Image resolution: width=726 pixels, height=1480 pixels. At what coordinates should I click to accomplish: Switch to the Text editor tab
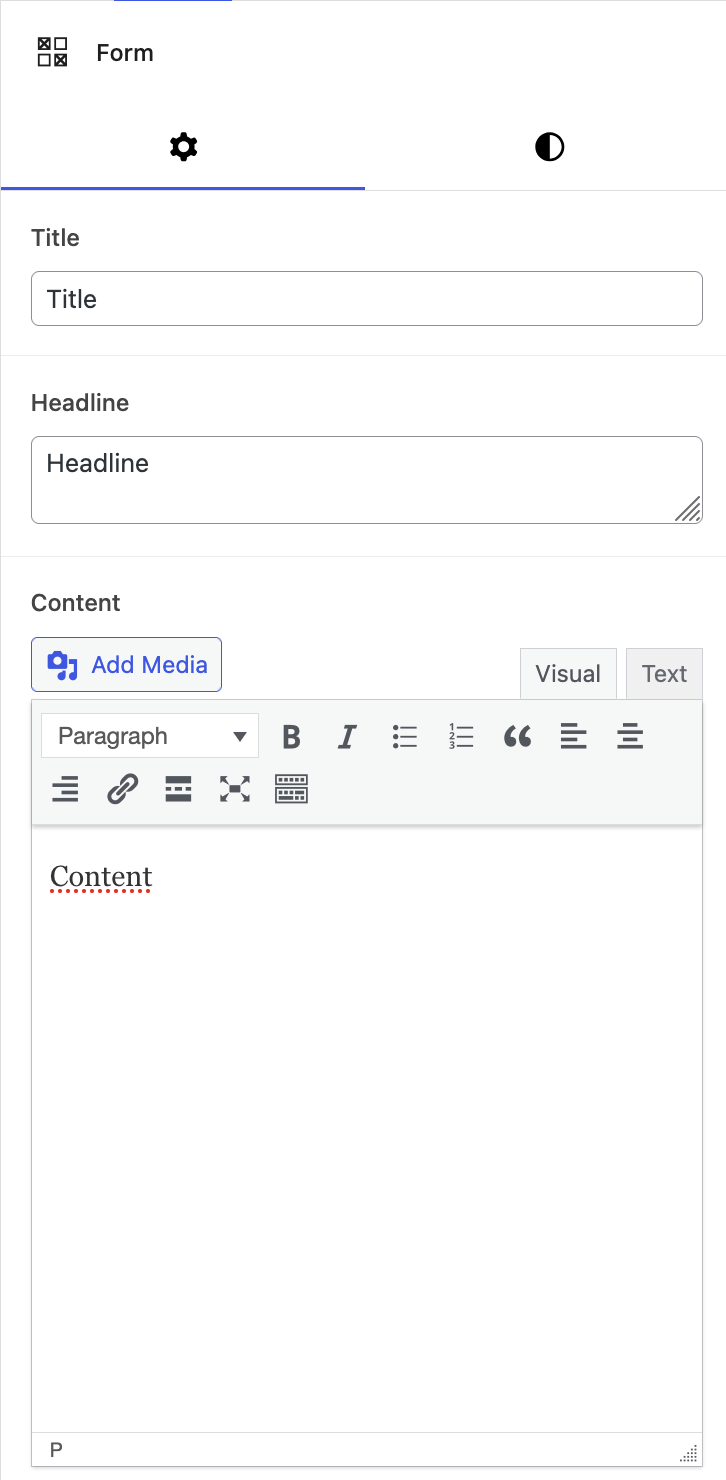[664, 674]
